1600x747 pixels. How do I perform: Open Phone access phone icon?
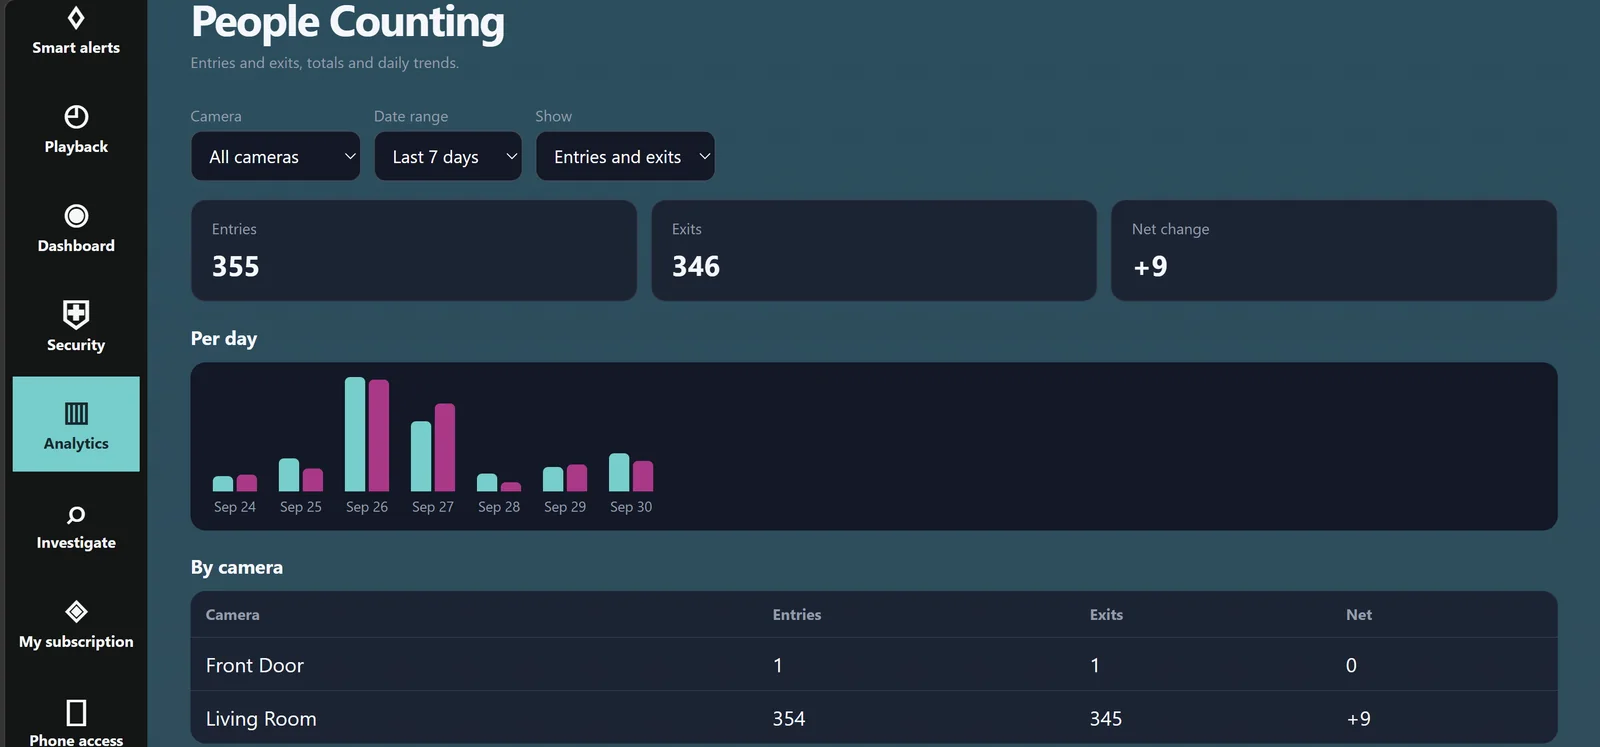pos(76,712)
